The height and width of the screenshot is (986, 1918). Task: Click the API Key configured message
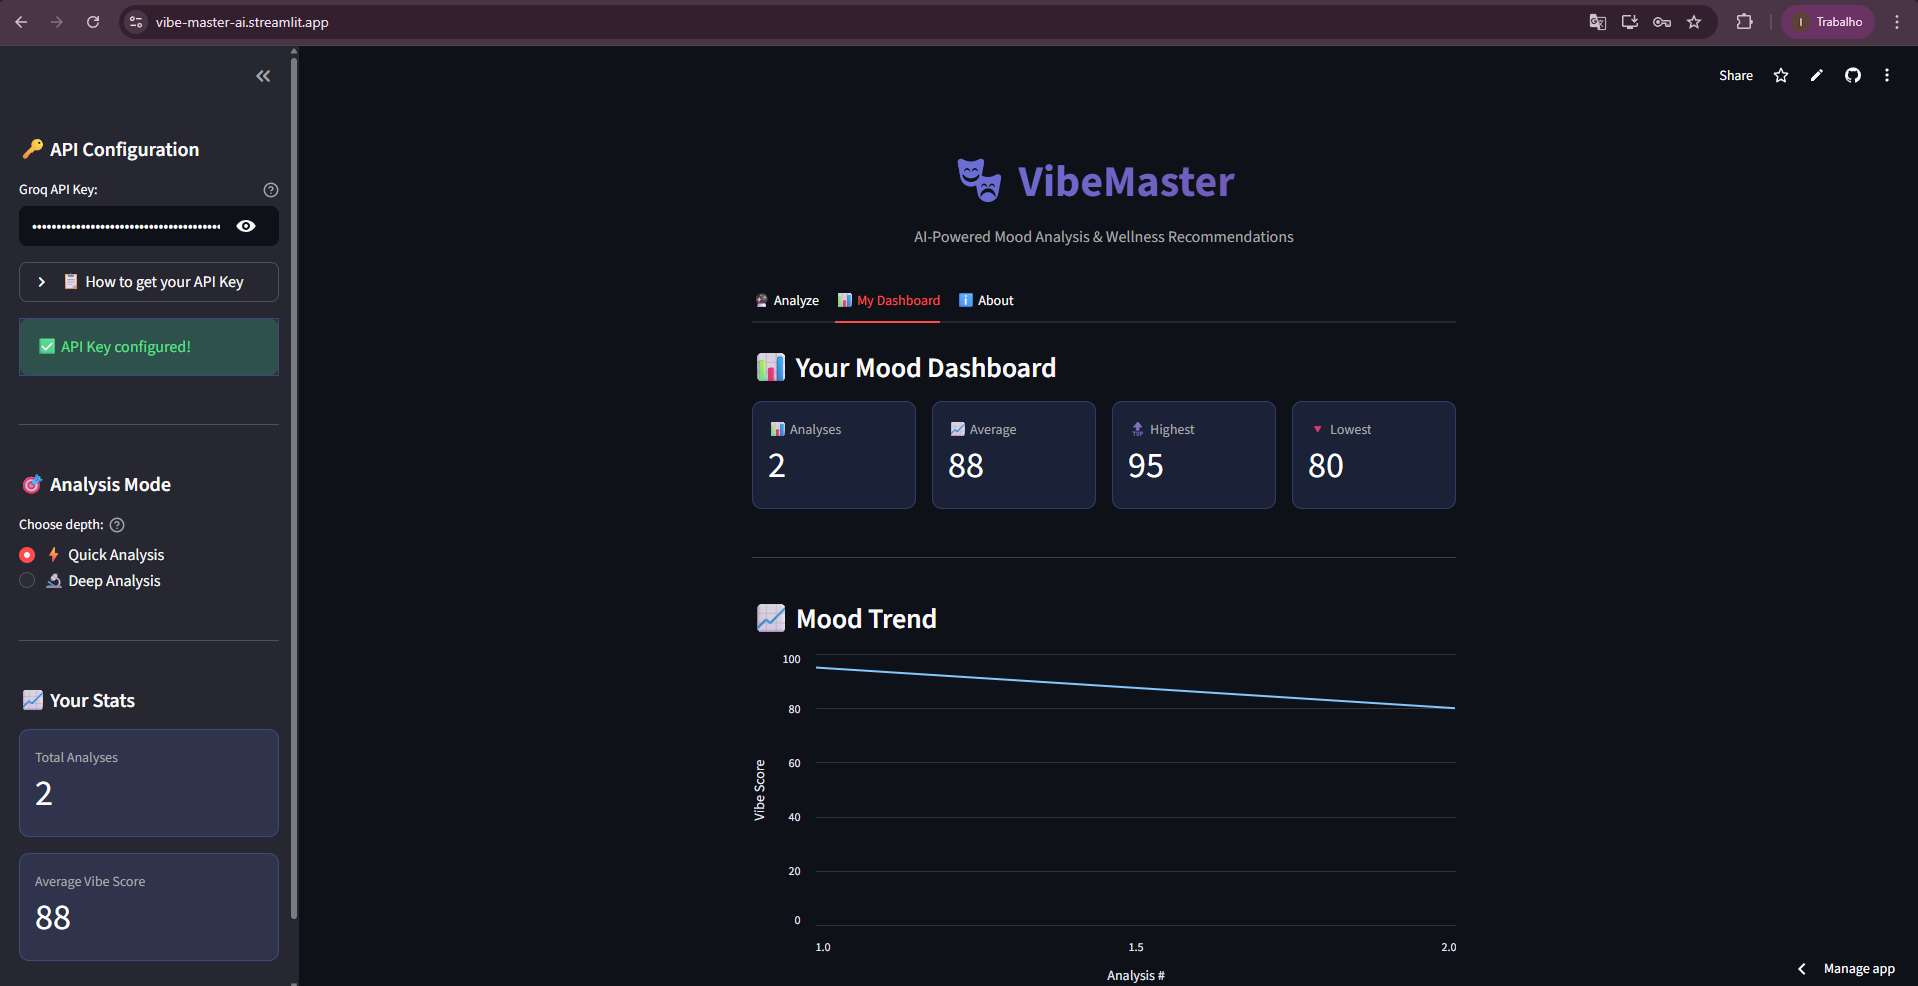(x=149, y=347)
